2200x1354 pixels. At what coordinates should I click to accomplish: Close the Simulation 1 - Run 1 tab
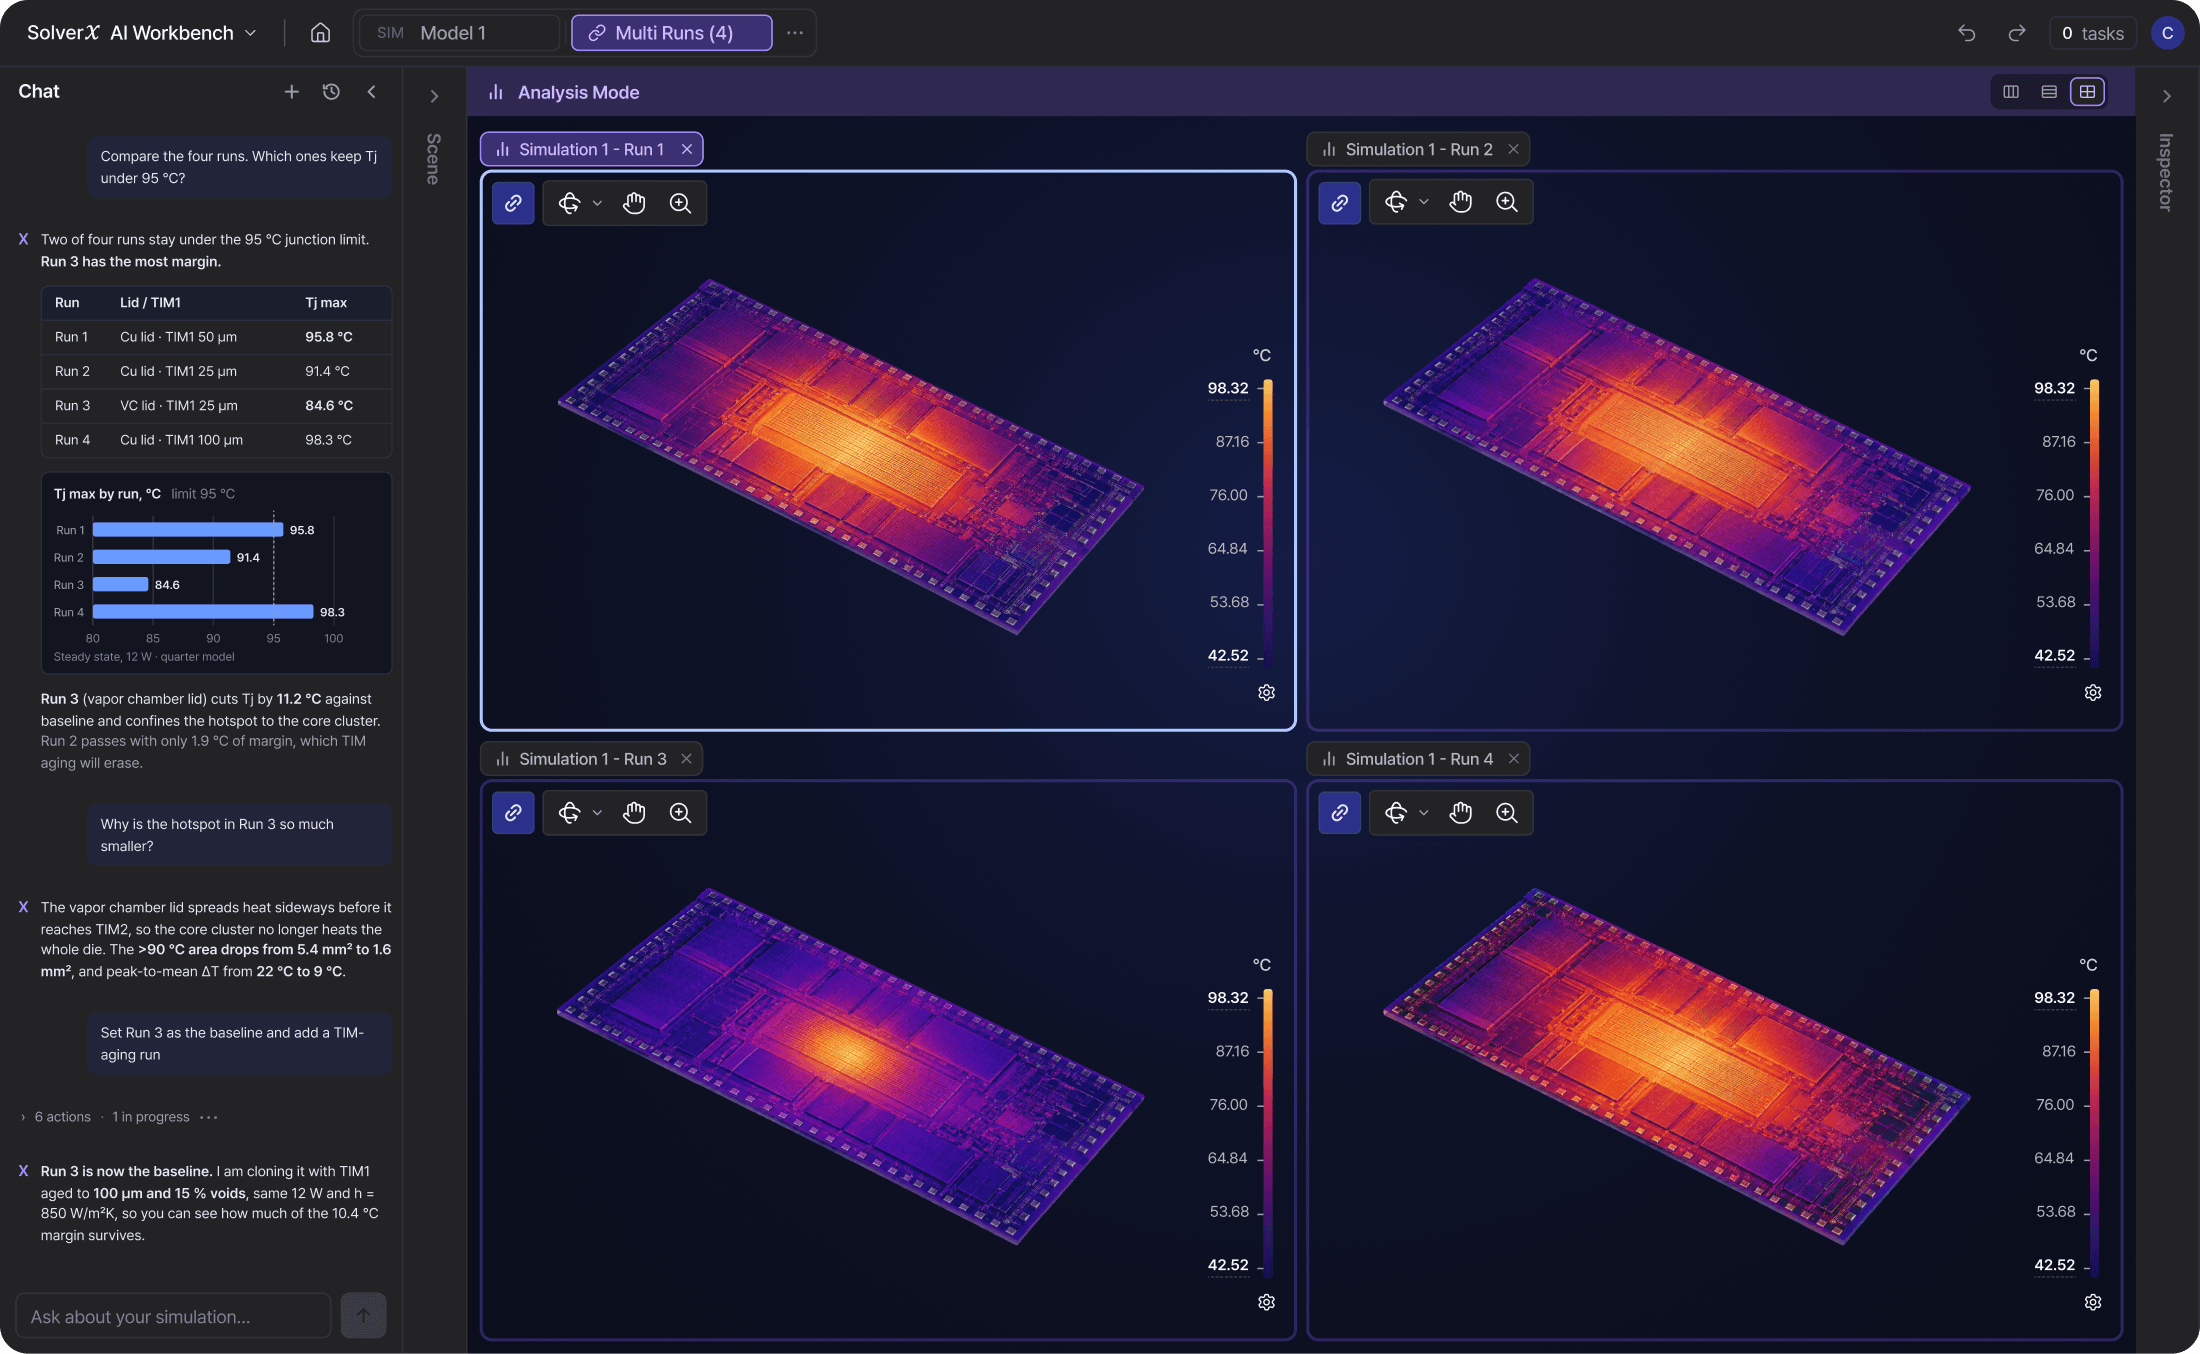(687, 149)
